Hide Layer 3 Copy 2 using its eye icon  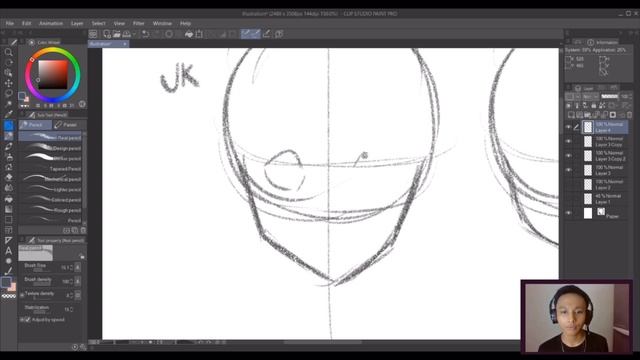(568, 156)
